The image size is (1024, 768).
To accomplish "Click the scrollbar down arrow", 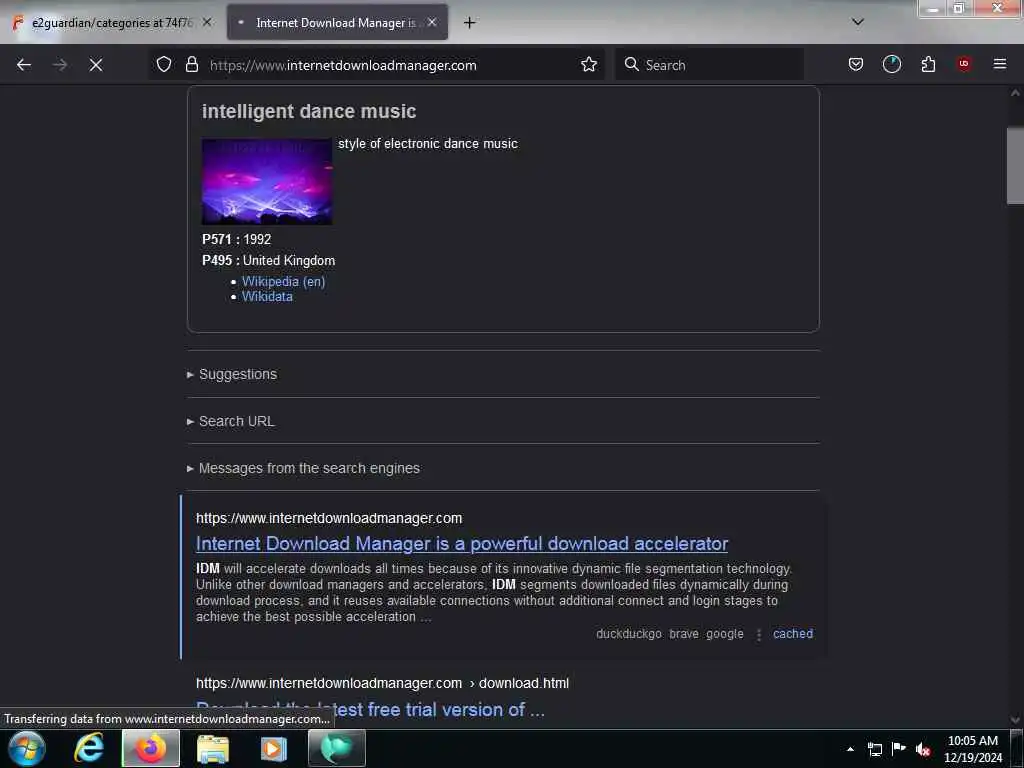I will pyautogui.click(x=1015, y=720).
